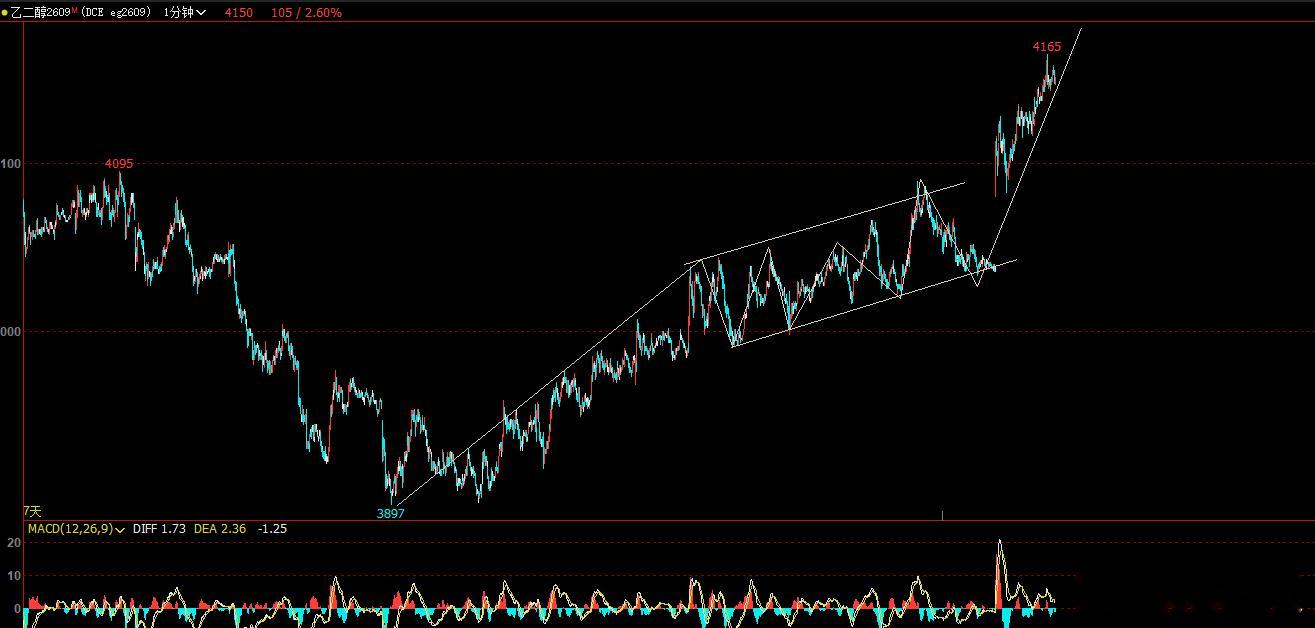The width and height of the screenshot is (1315, 628).
Task: Click the yellow dot before 乙二醇2609
Action: click(x=5, y=12)
